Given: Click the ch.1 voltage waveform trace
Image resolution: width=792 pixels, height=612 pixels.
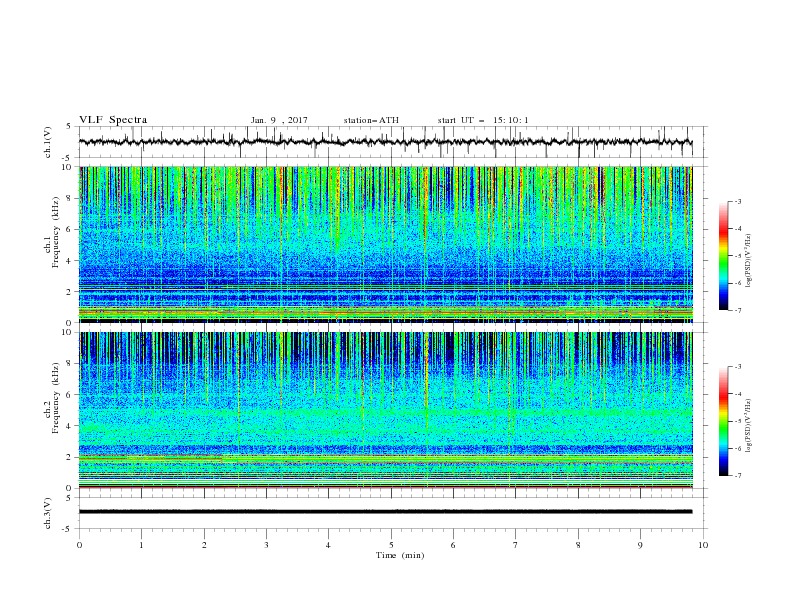Looking at the screenshot, I should (x=385, y=142).
